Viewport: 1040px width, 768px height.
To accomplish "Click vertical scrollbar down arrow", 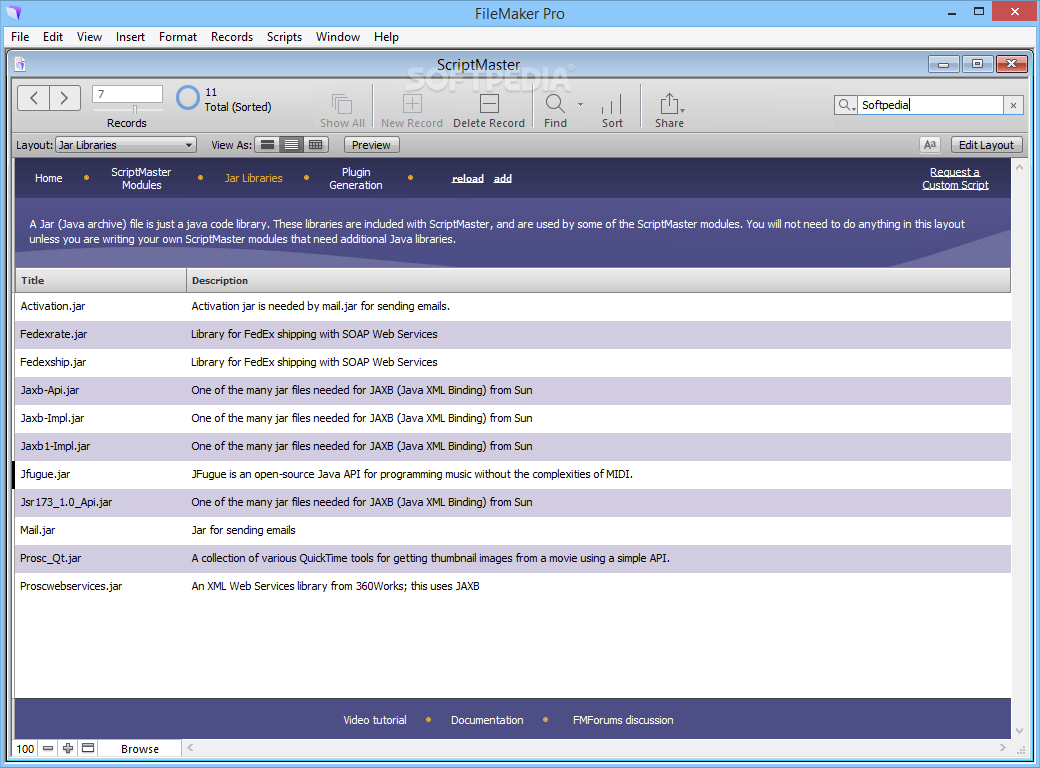I will pyautogui.click(x=1019, y=731).
